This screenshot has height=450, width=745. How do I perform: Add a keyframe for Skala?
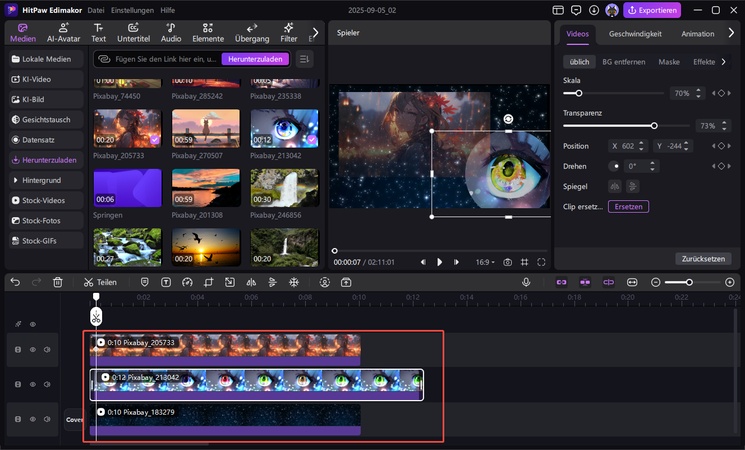[721, 93]
